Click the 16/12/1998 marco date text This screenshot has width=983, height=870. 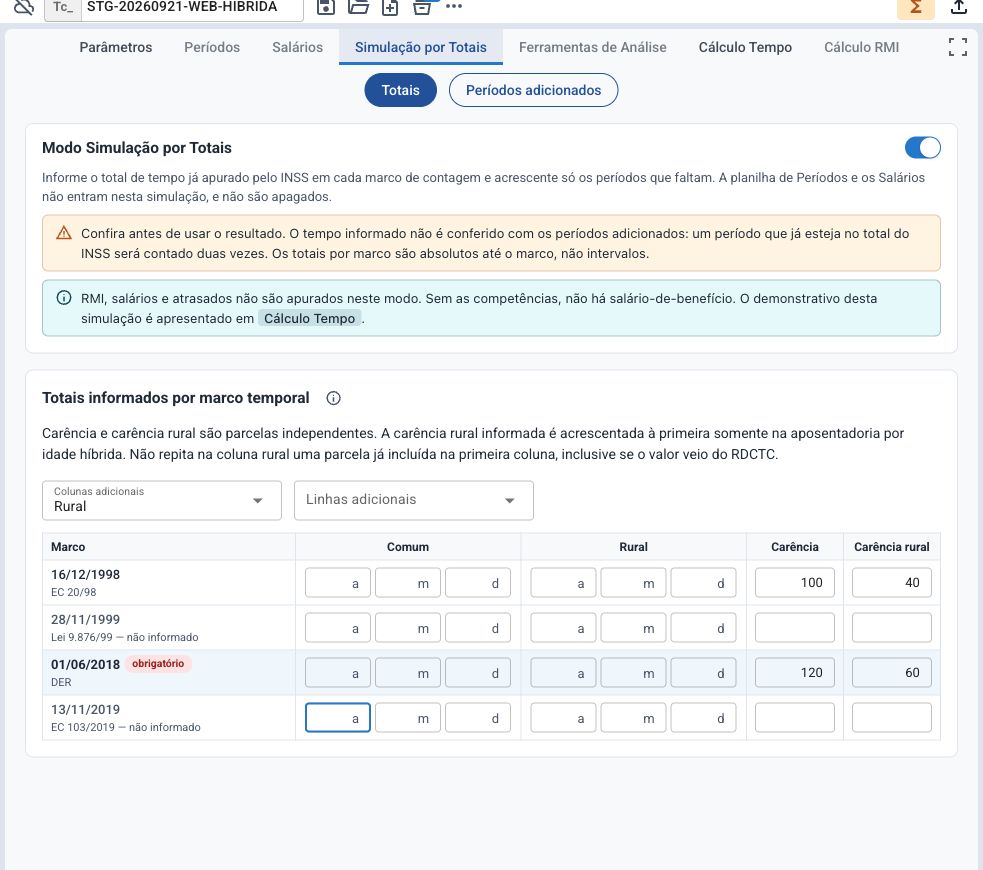85,575
